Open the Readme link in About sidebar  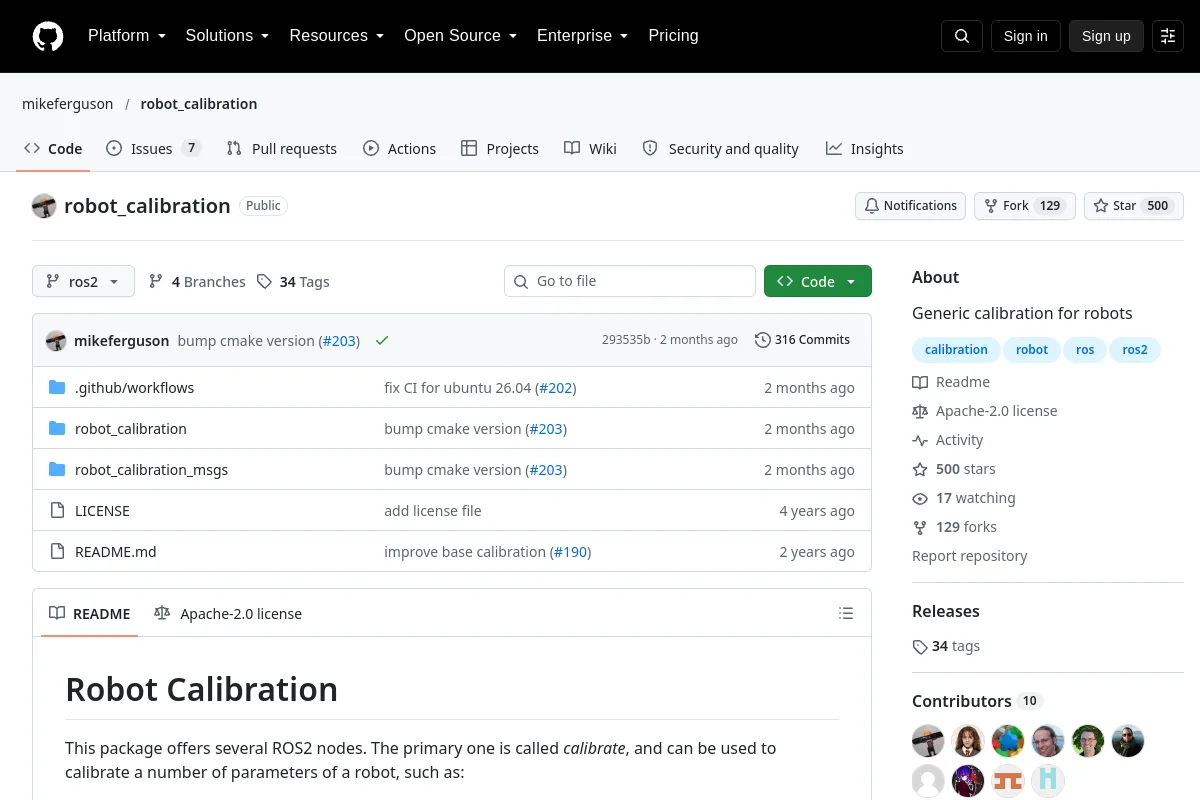951,382
